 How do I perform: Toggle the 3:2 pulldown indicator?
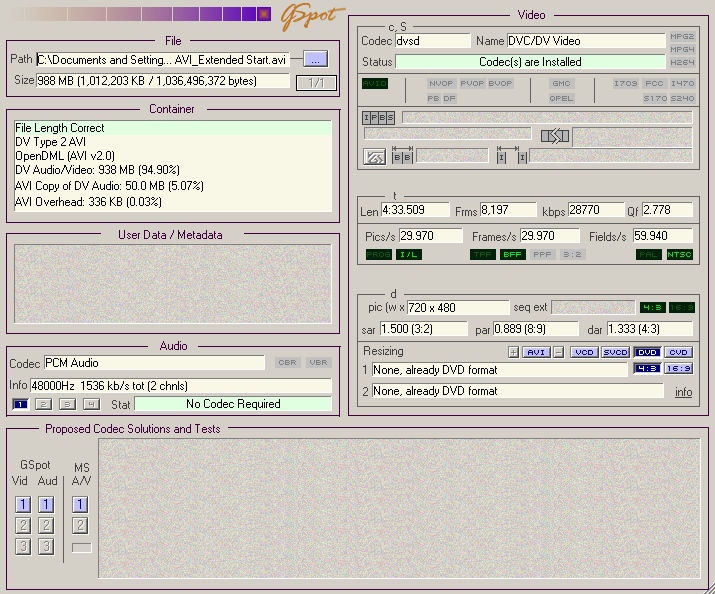click(x=572, y=254)
